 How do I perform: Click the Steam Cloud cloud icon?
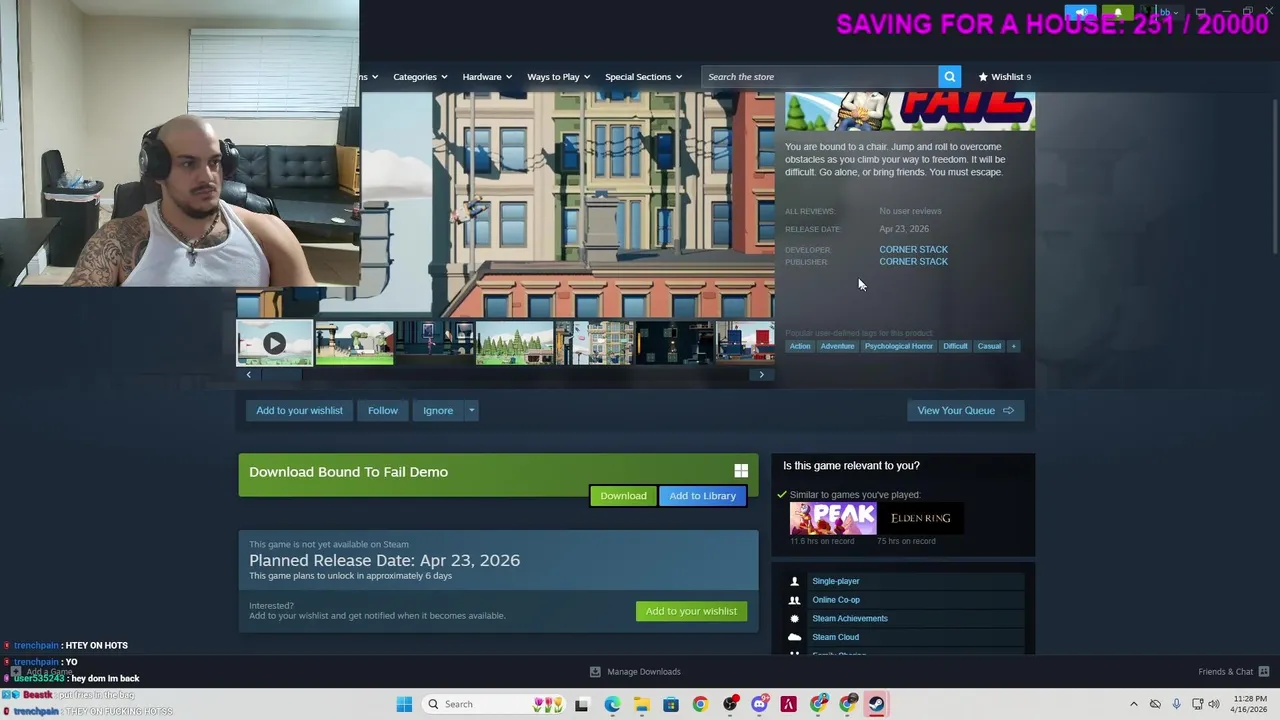coord(794,637)
